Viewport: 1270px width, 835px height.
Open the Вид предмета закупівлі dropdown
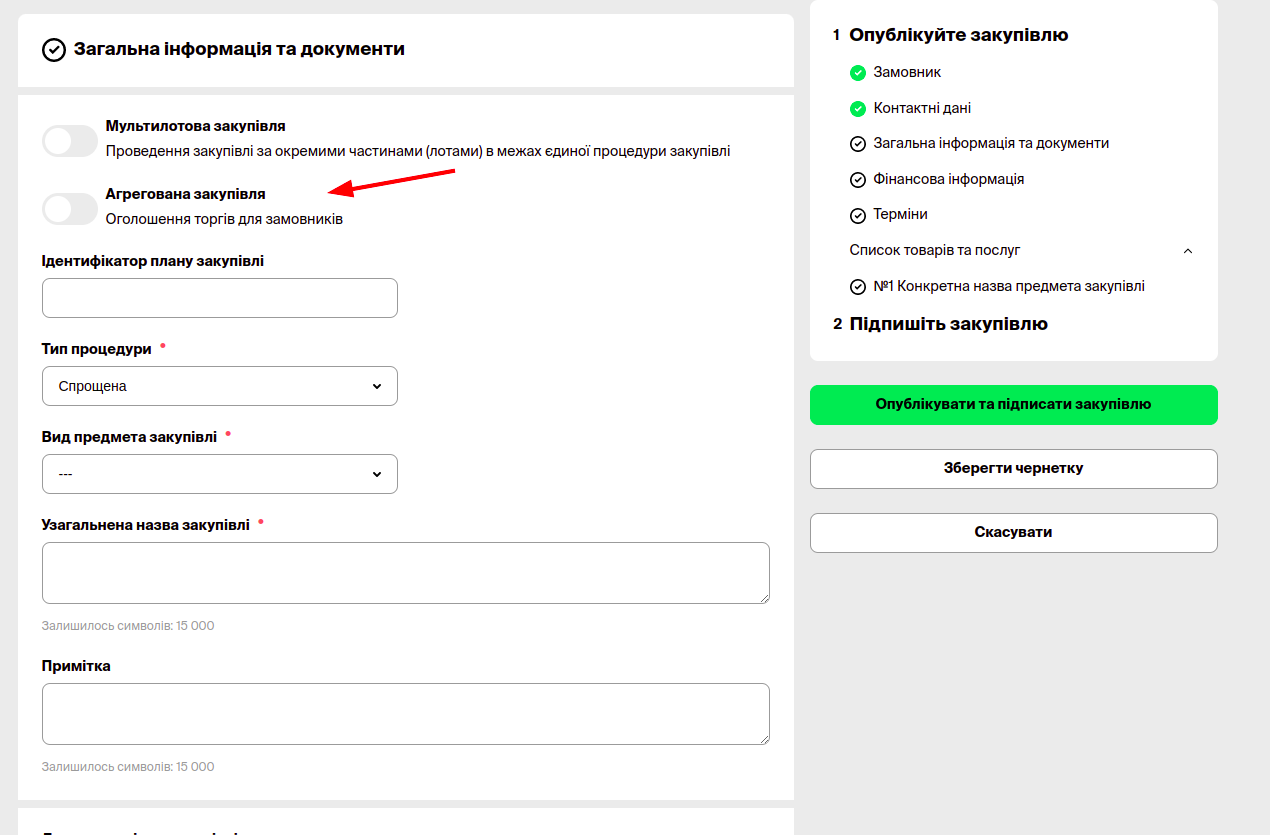(x=220, y=474)
